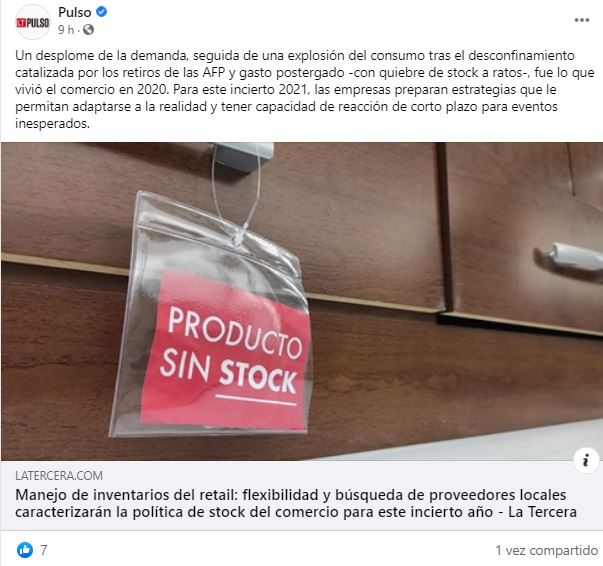Open the 'Manejo de inventarios del retail' headline
The width and height of the screenshot is (603, 566).
click(296, 503)
